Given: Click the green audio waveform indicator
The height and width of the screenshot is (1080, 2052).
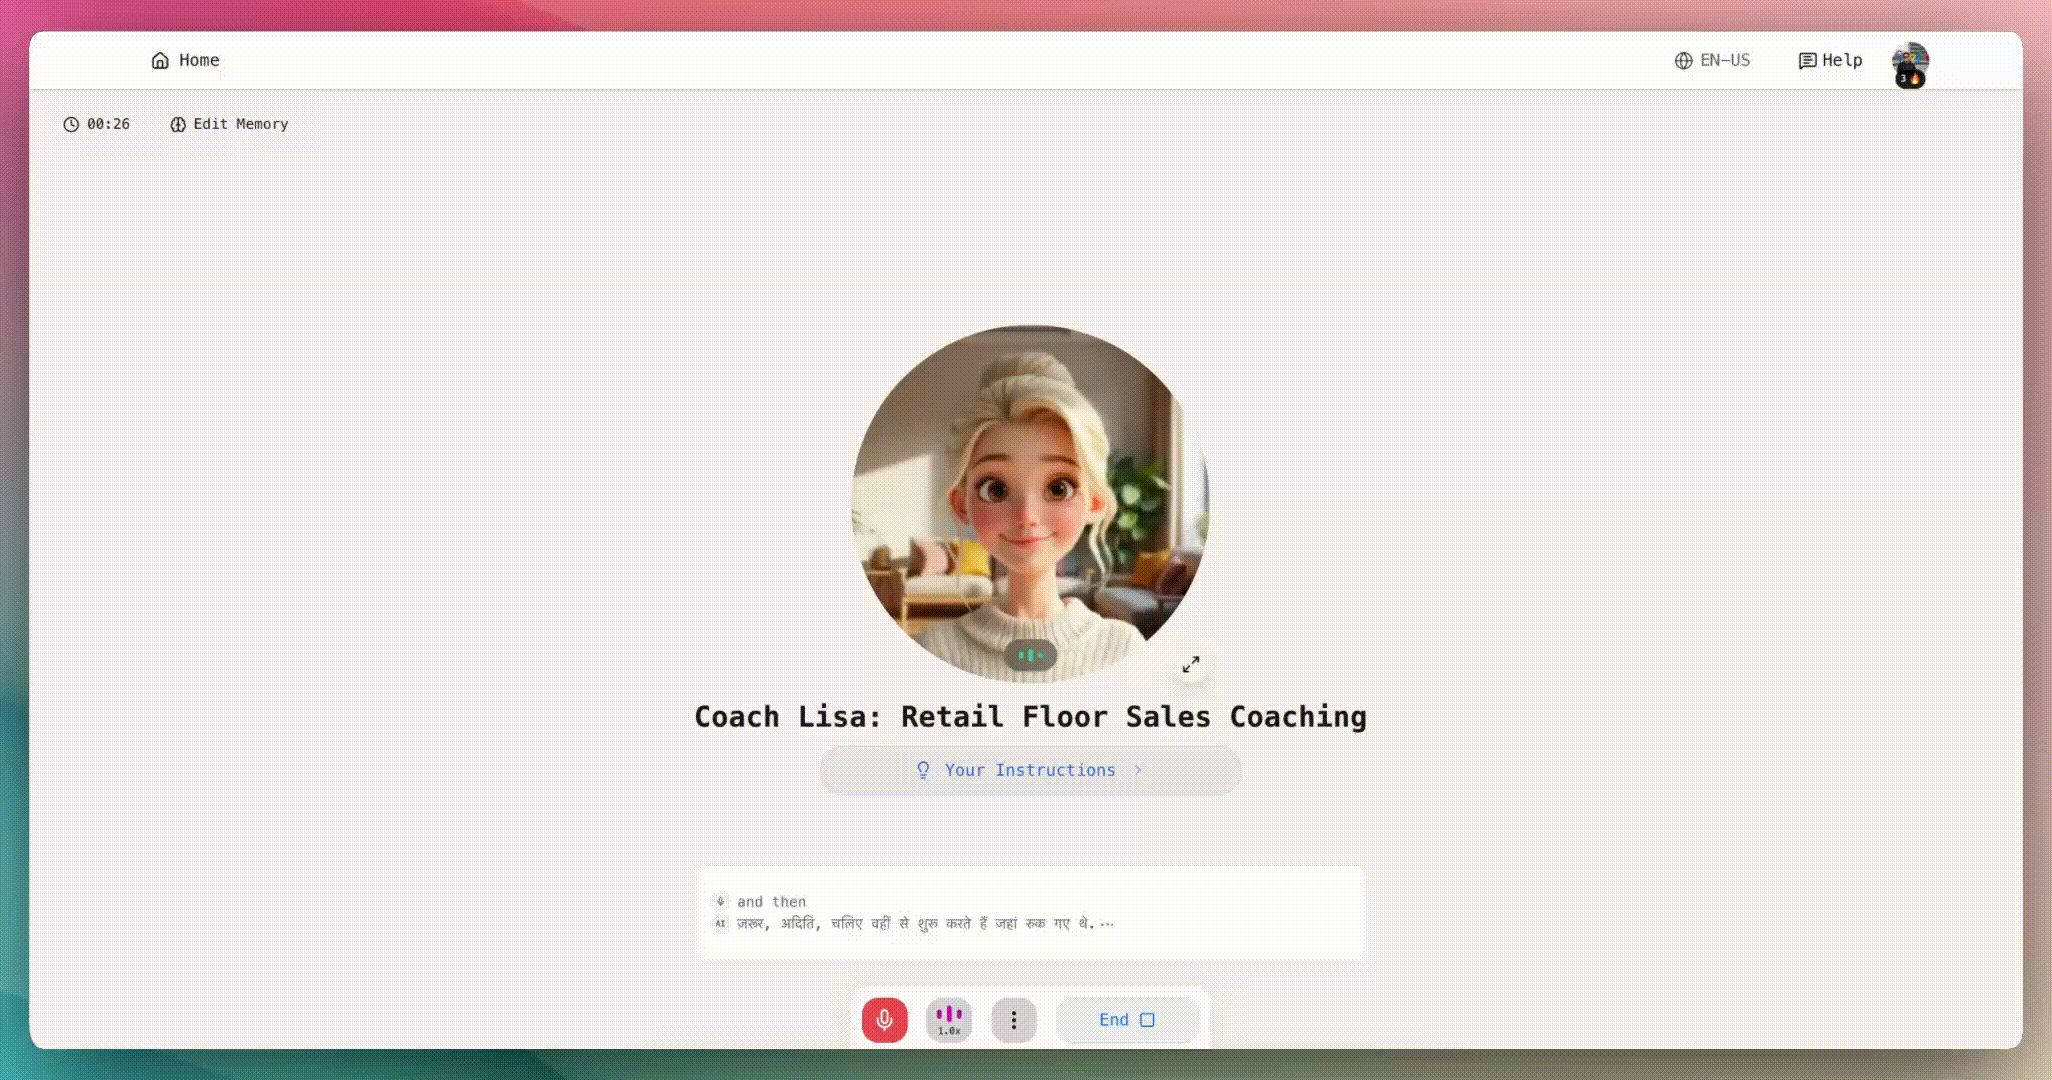Looking at the screenshot, I should [1030, 655].
